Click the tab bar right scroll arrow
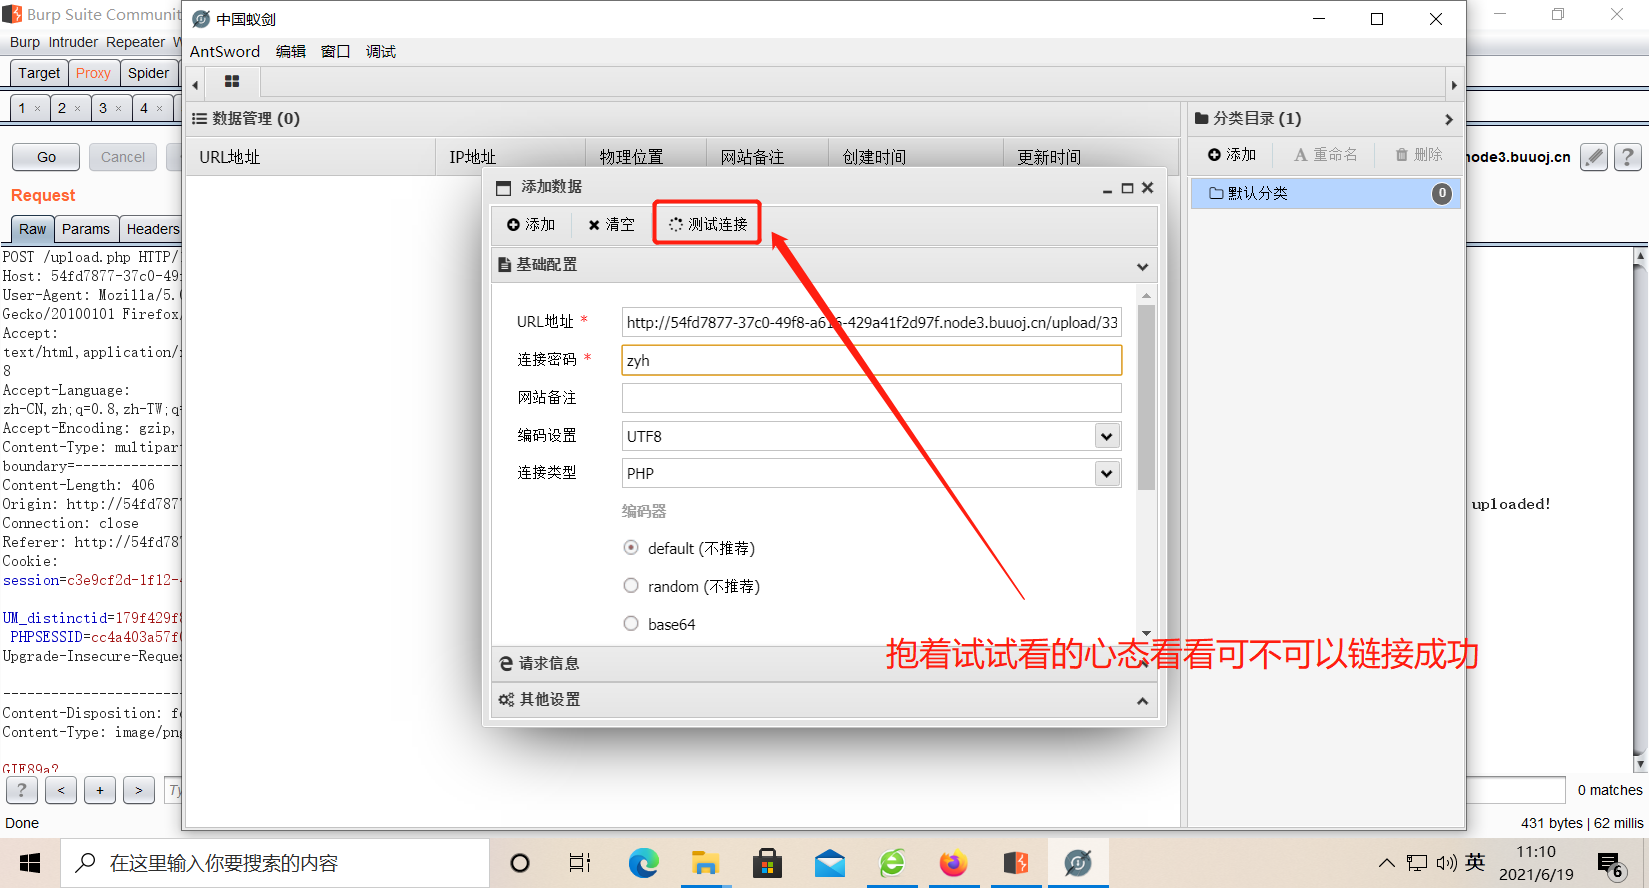Viewport: 1649px width, 888px height. click(1454, 85)
